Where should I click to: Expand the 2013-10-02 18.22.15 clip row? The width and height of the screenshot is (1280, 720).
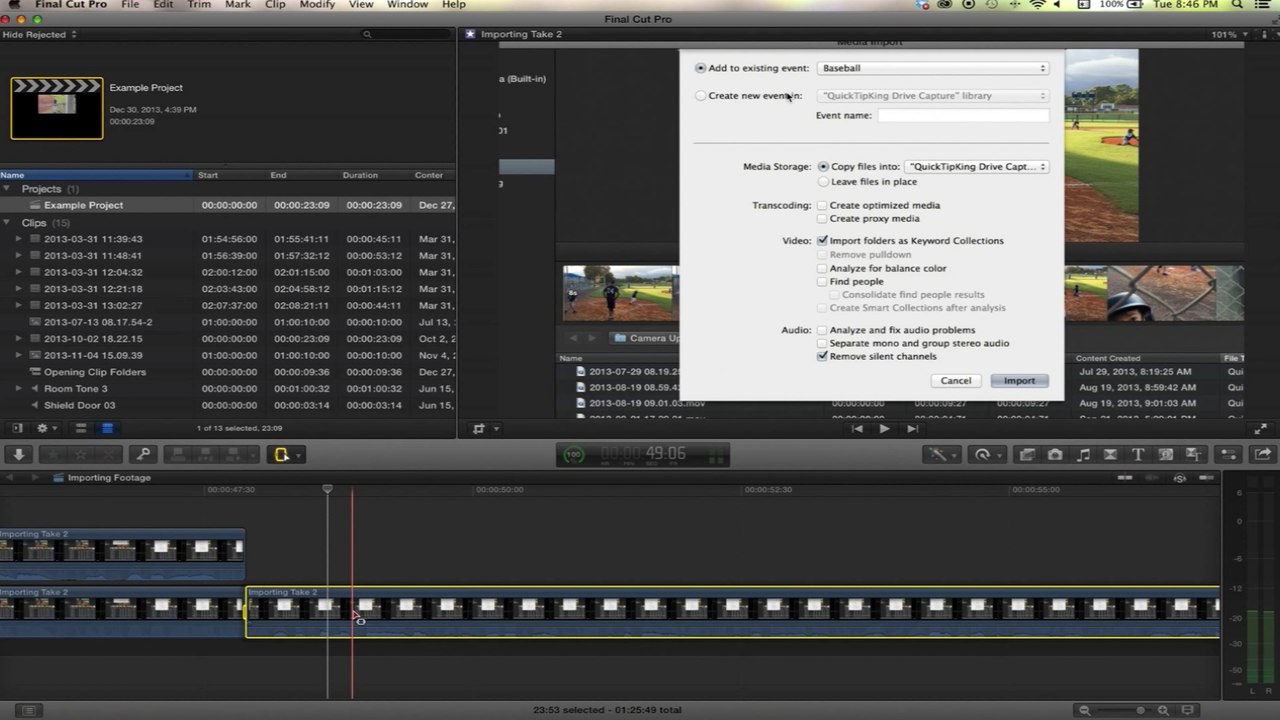(x=18, y=339)
